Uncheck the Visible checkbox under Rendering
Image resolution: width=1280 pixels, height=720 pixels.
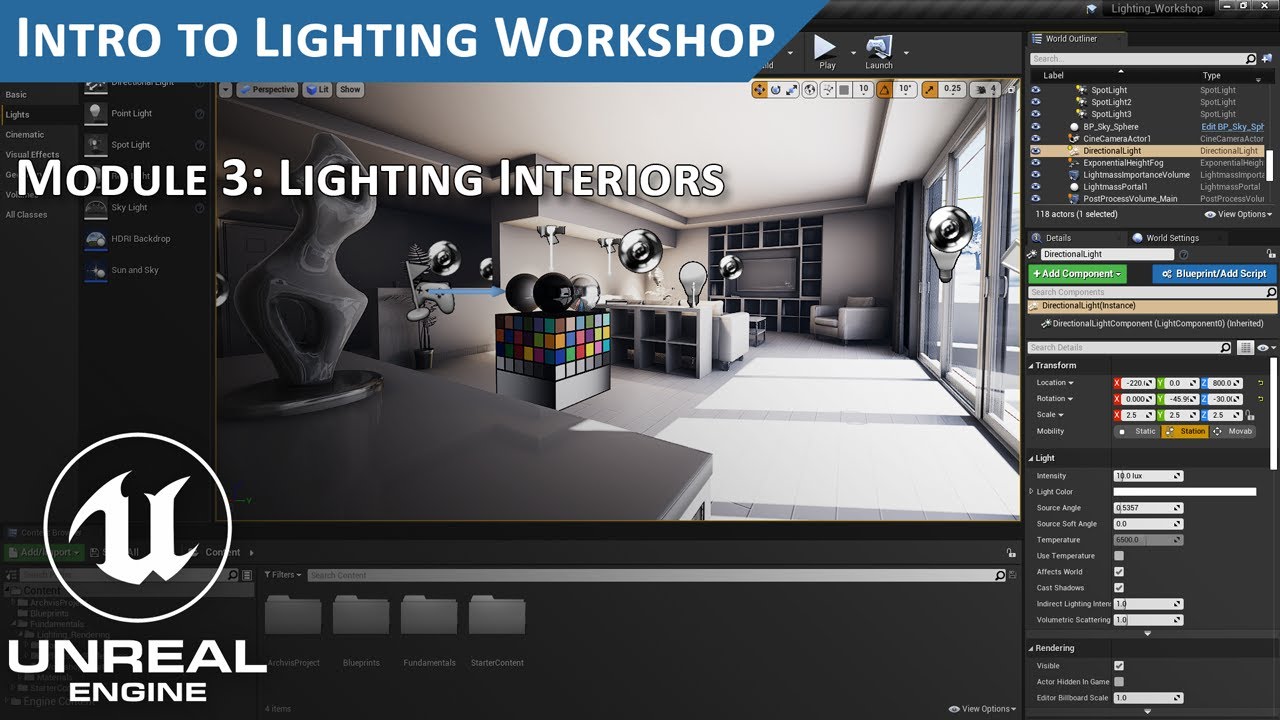click(x=1119, y=666)
